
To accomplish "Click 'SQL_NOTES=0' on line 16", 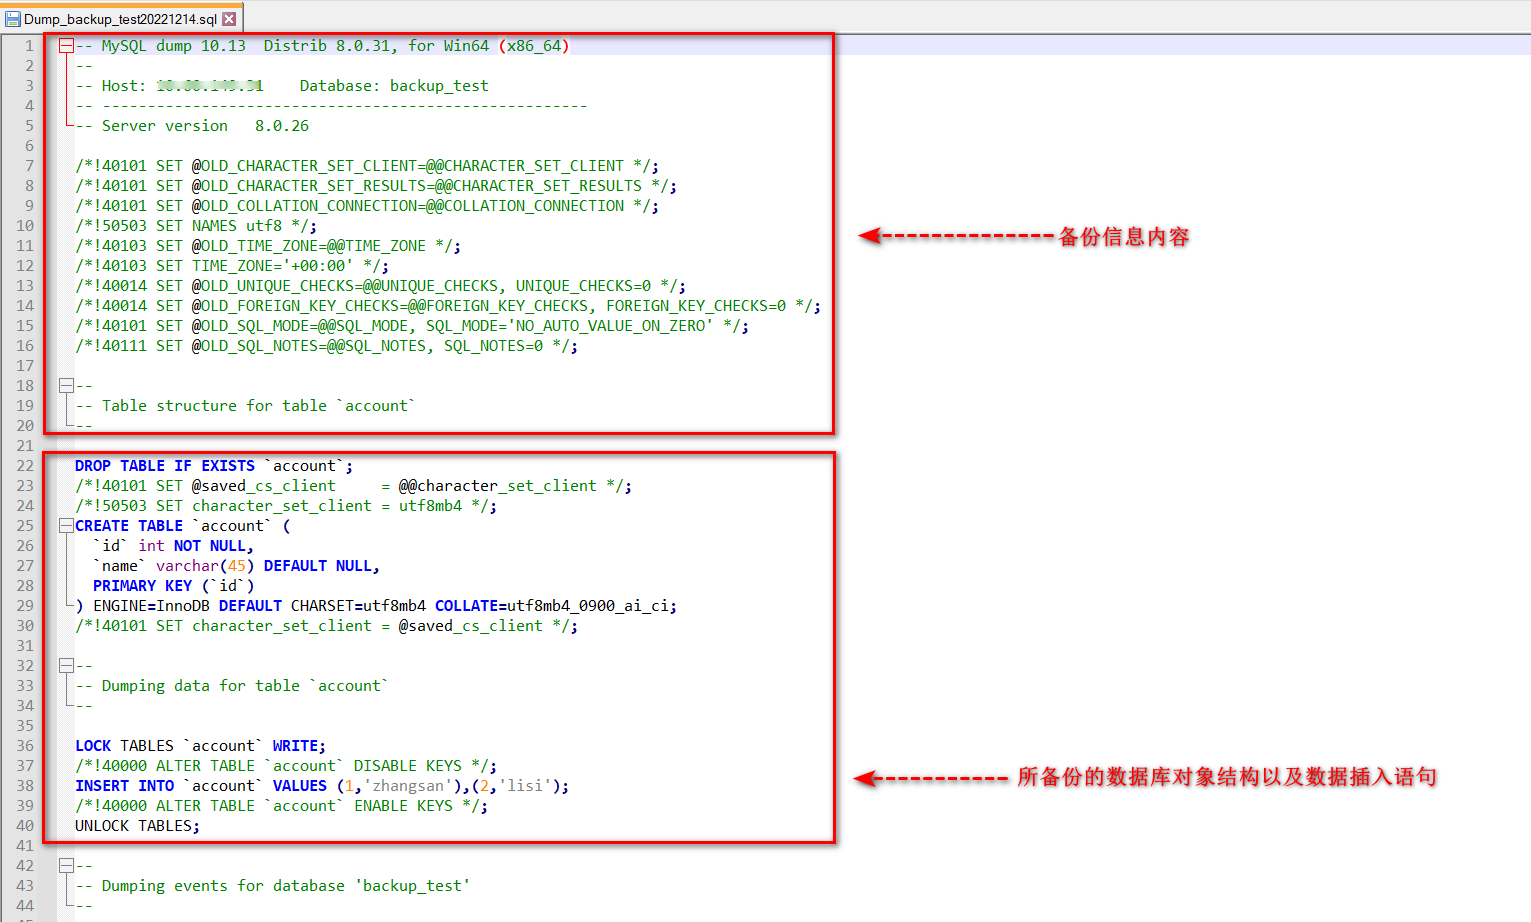I will 494,346.
